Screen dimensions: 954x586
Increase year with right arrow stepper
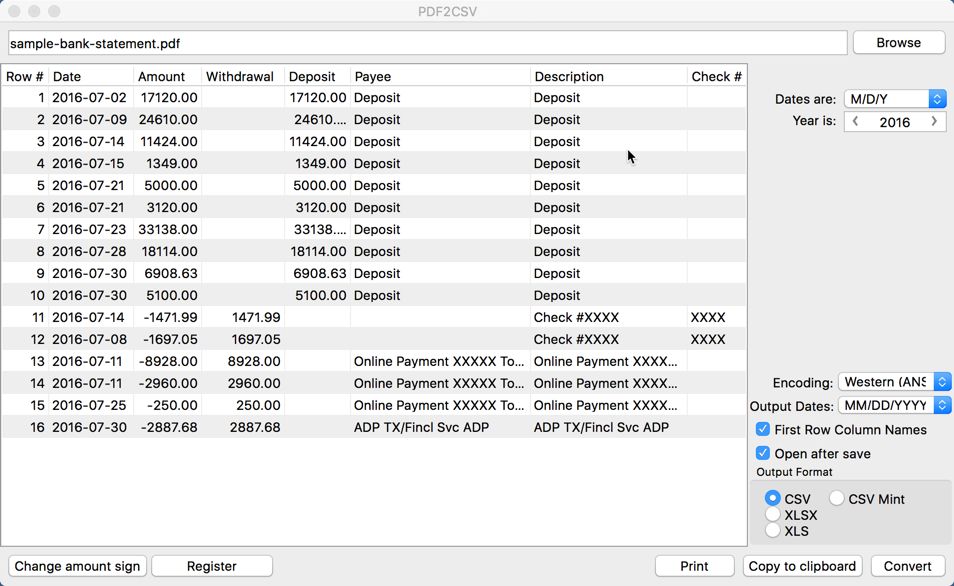point(934,122)
